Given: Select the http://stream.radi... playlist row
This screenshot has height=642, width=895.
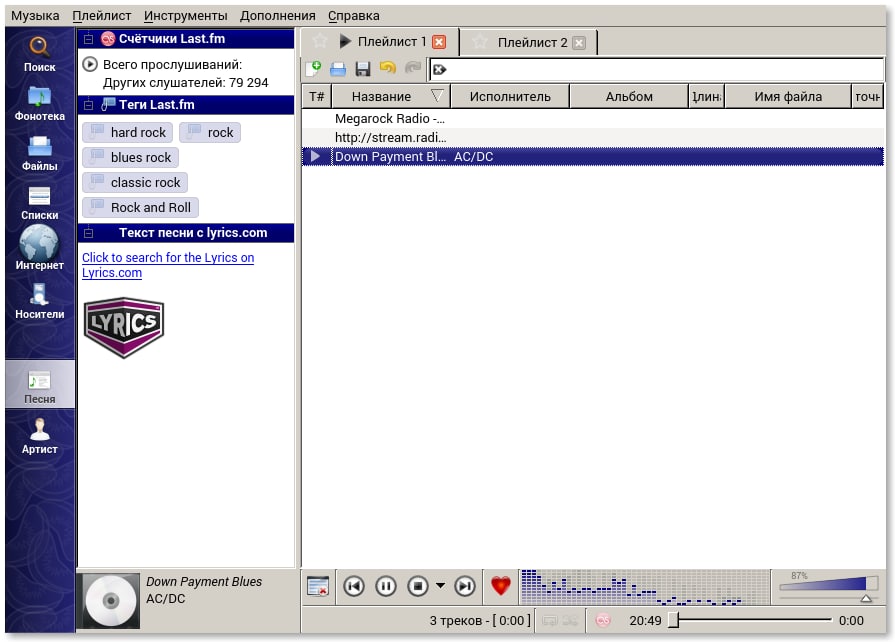Looking at the screenshot, I should pyautogui.click(x=593, y=138).
